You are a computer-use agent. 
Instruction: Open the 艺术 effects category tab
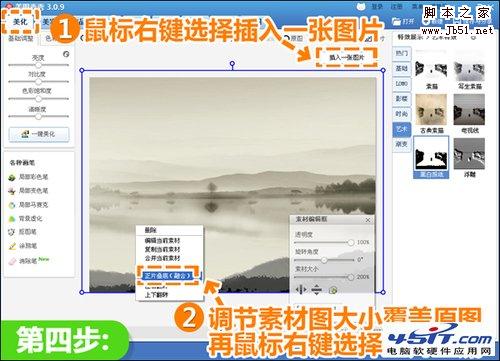click(402, 129)
